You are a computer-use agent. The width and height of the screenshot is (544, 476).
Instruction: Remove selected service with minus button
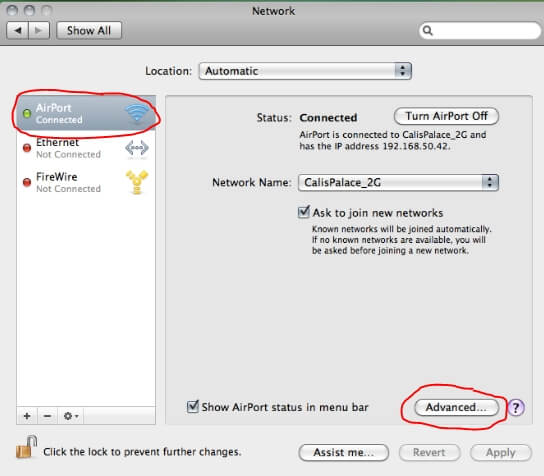point(48,416)
